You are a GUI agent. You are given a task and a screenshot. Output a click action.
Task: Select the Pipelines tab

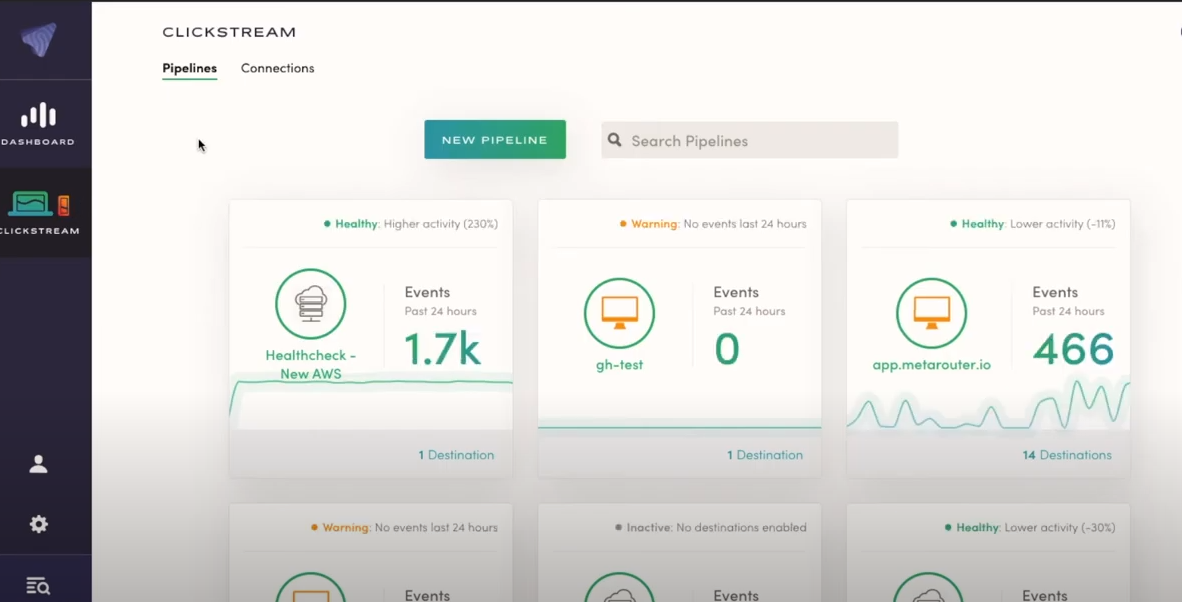click(189, 68)
